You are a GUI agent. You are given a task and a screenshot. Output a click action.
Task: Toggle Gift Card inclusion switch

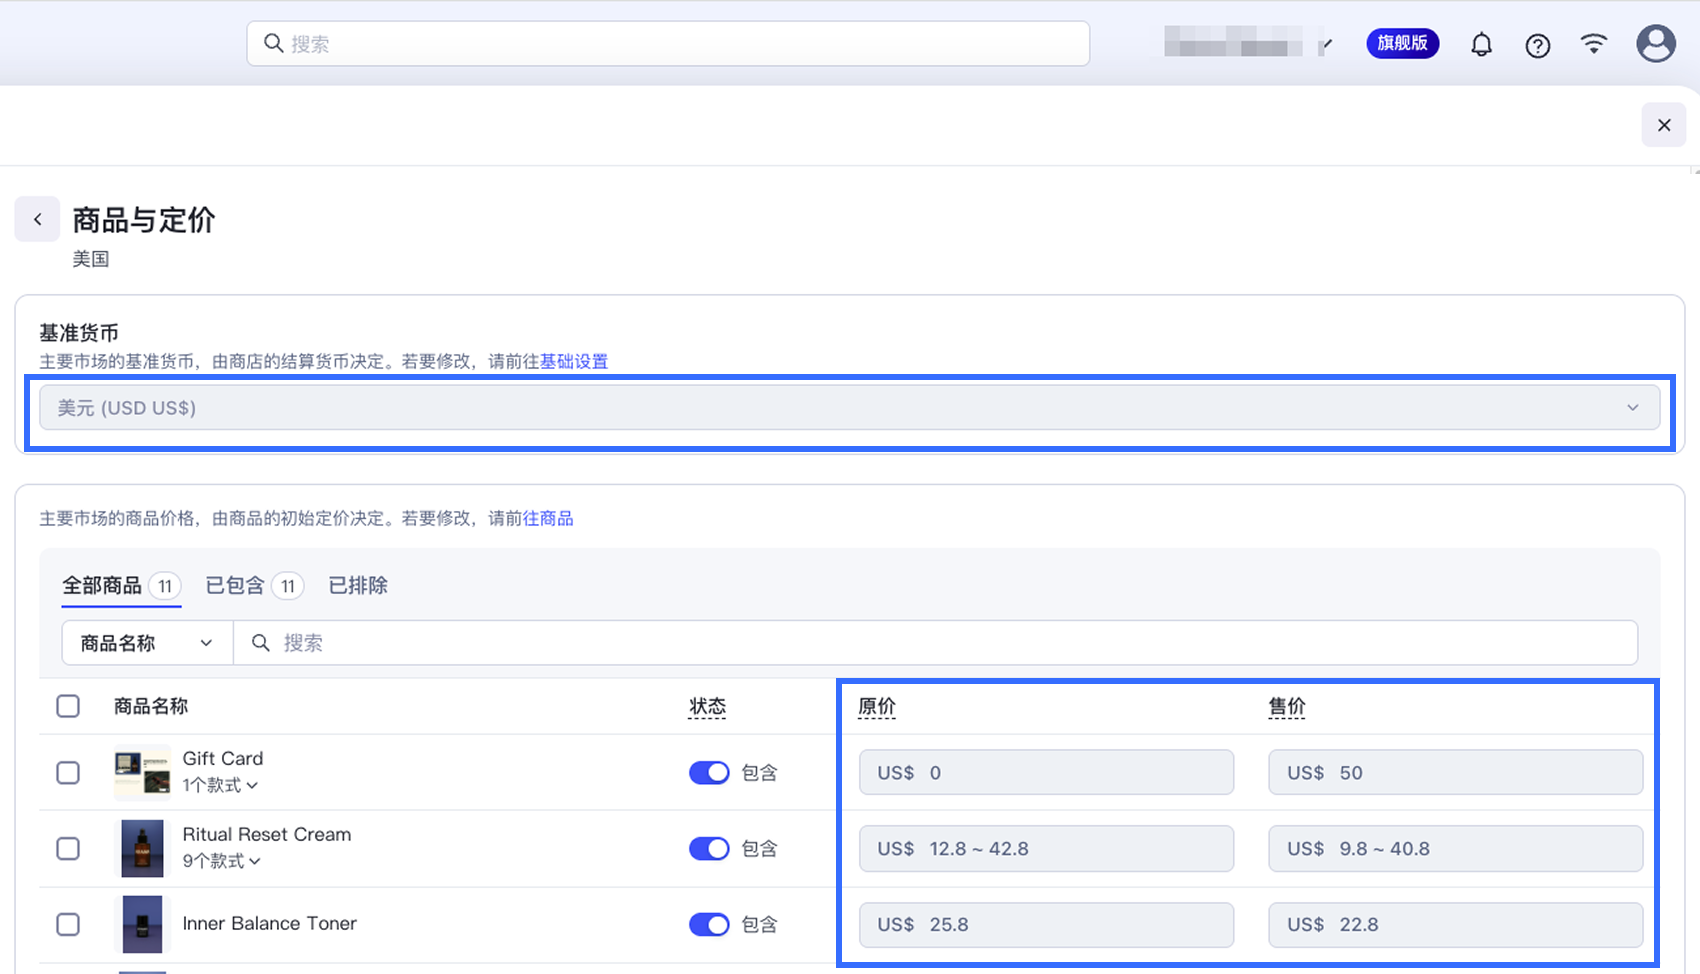[x=709, y=772]
